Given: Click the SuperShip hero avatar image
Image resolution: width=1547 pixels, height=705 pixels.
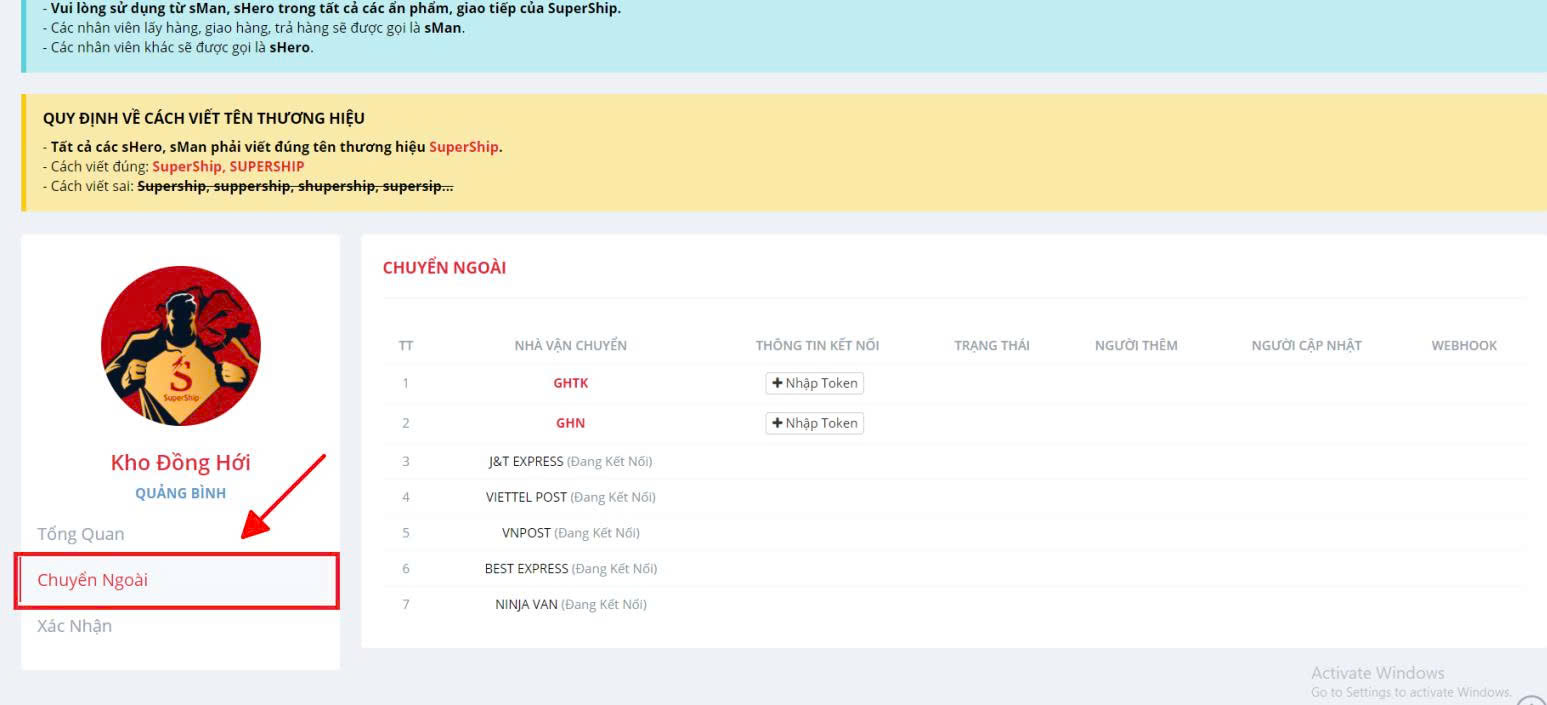Looking at the screenshot, I should (181, 346).
